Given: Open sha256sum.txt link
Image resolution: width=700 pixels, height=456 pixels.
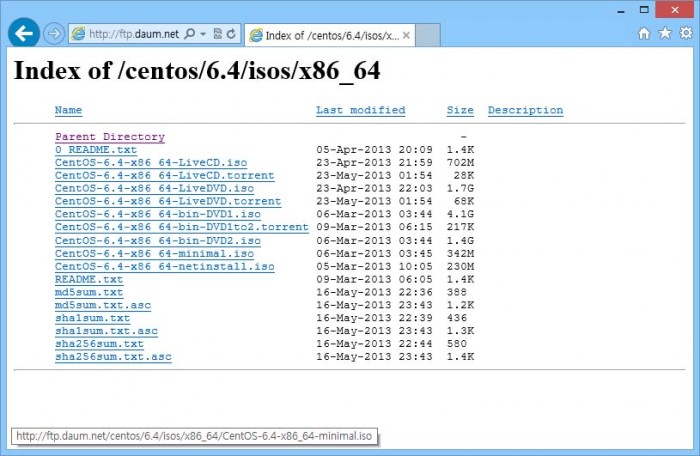Looking at the screenshot, I should [x=100, y=344].
